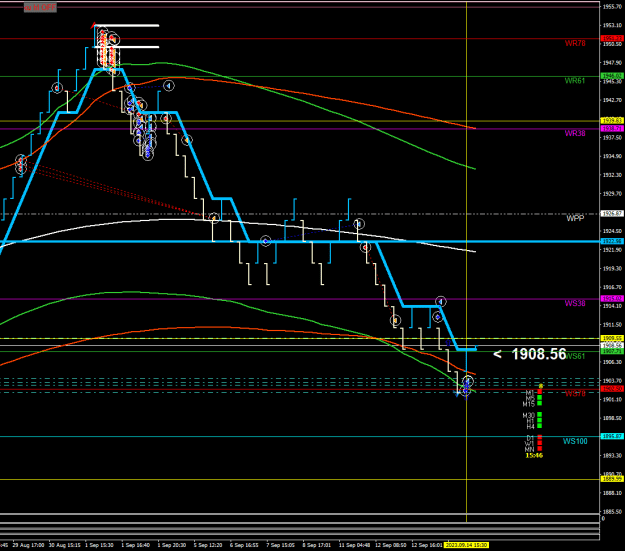Click the 6 Sep 16:55 time label

click(244, 545)
